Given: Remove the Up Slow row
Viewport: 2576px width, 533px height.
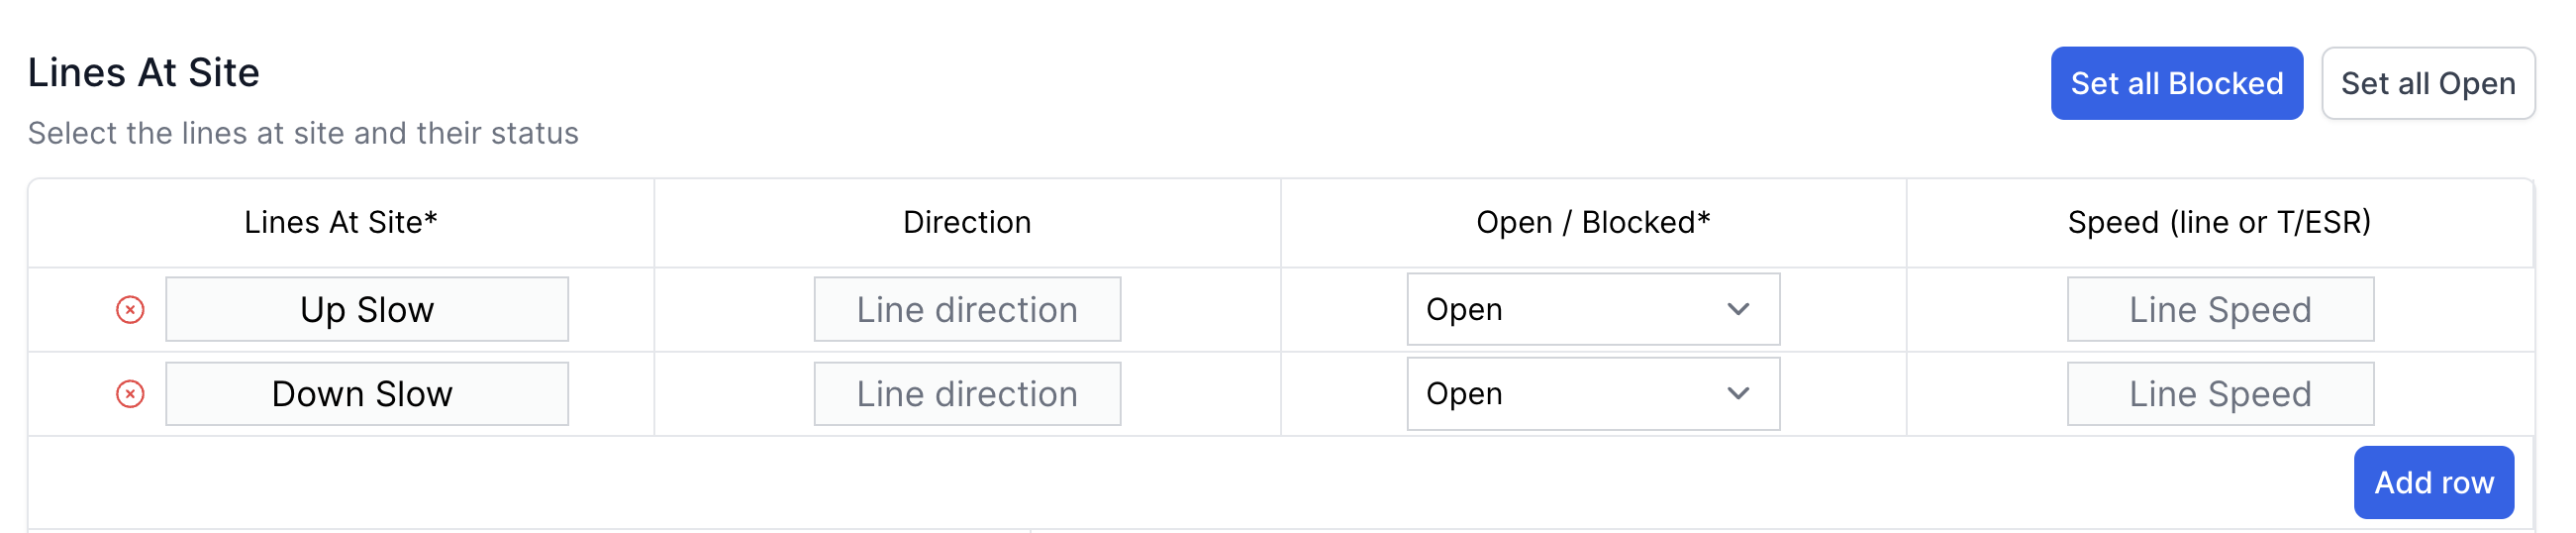Looking at the screenshot, I should point(130,310).
